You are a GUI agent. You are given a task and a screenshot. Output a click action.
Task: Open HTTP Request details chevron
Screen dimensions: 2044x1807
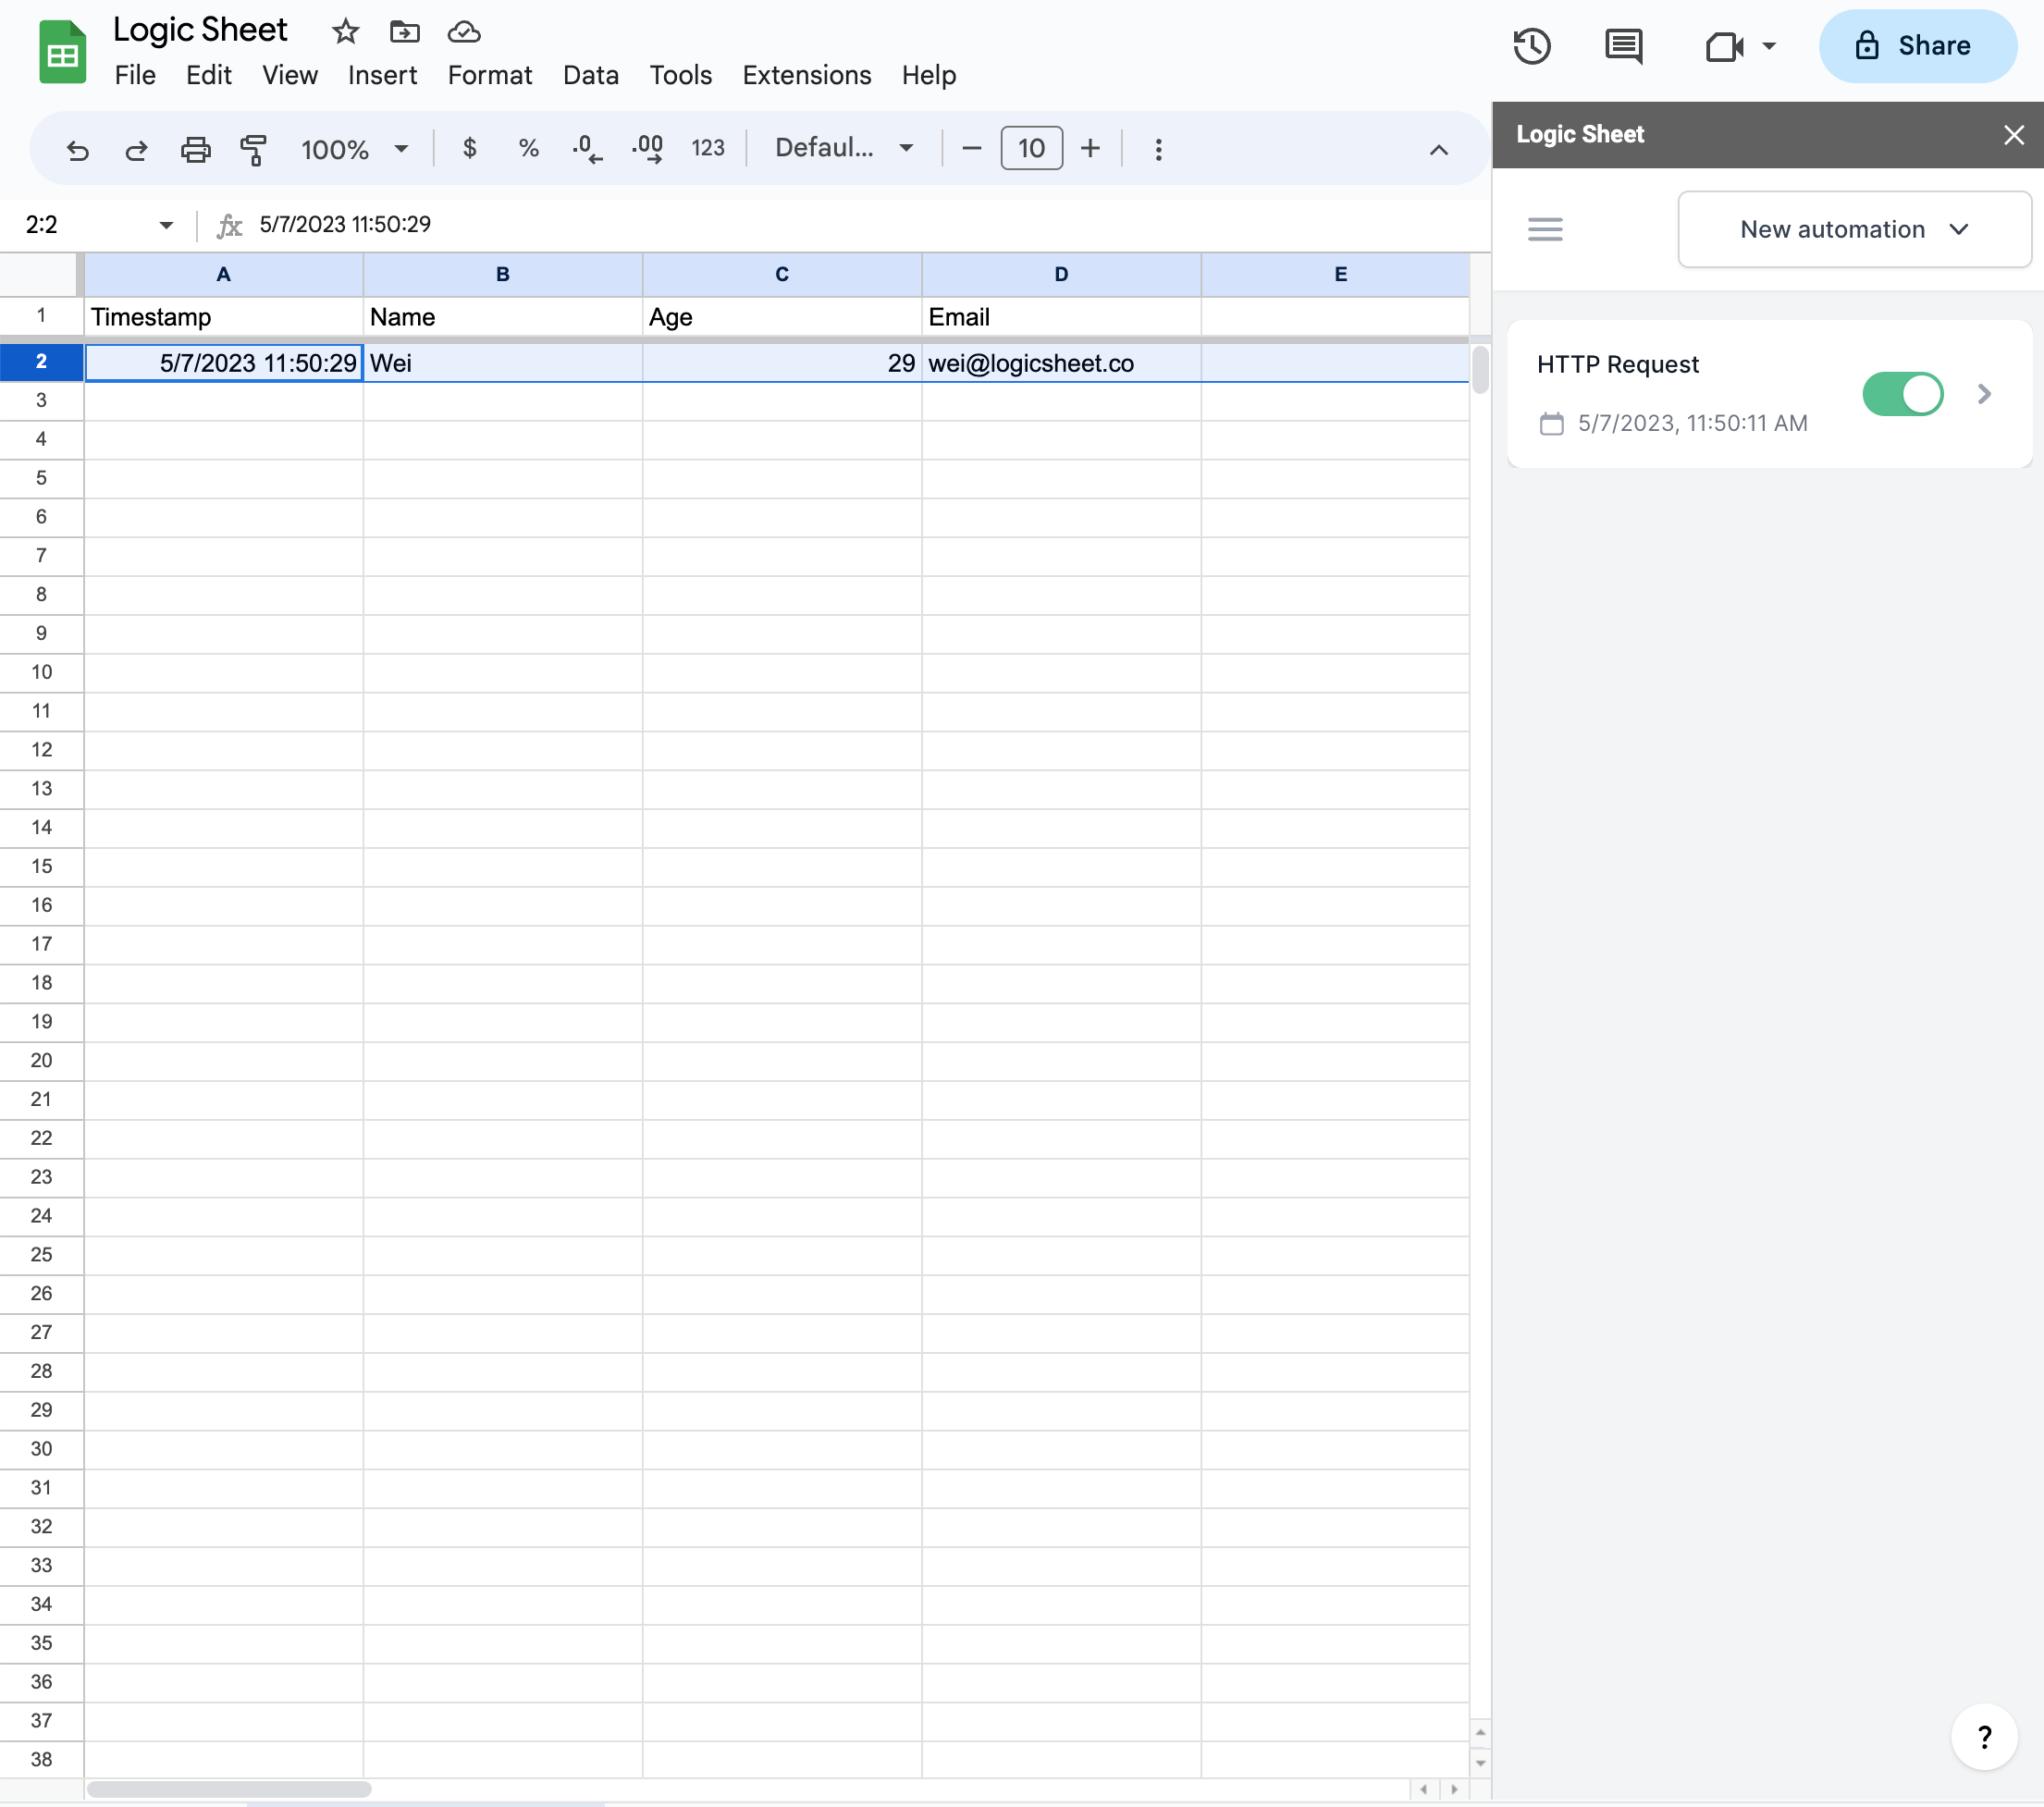(x=1984, y=394)
